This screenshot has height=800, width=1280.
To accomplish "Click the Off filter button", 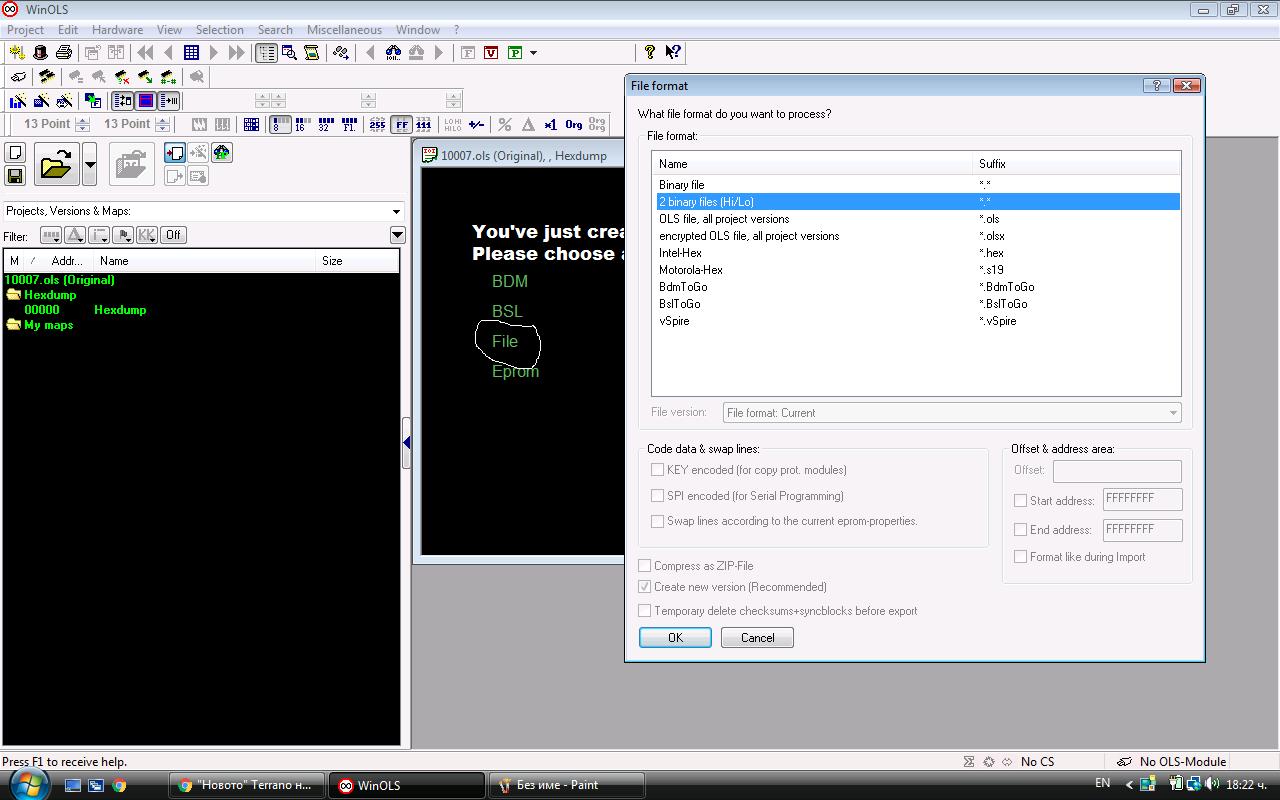I will (173, 235).
